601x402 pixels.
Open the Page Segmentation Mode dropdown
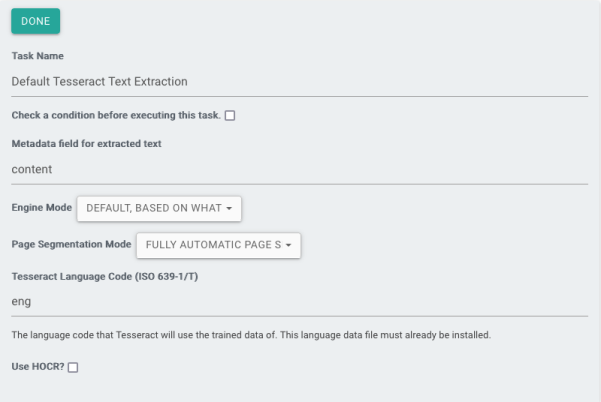218,243
